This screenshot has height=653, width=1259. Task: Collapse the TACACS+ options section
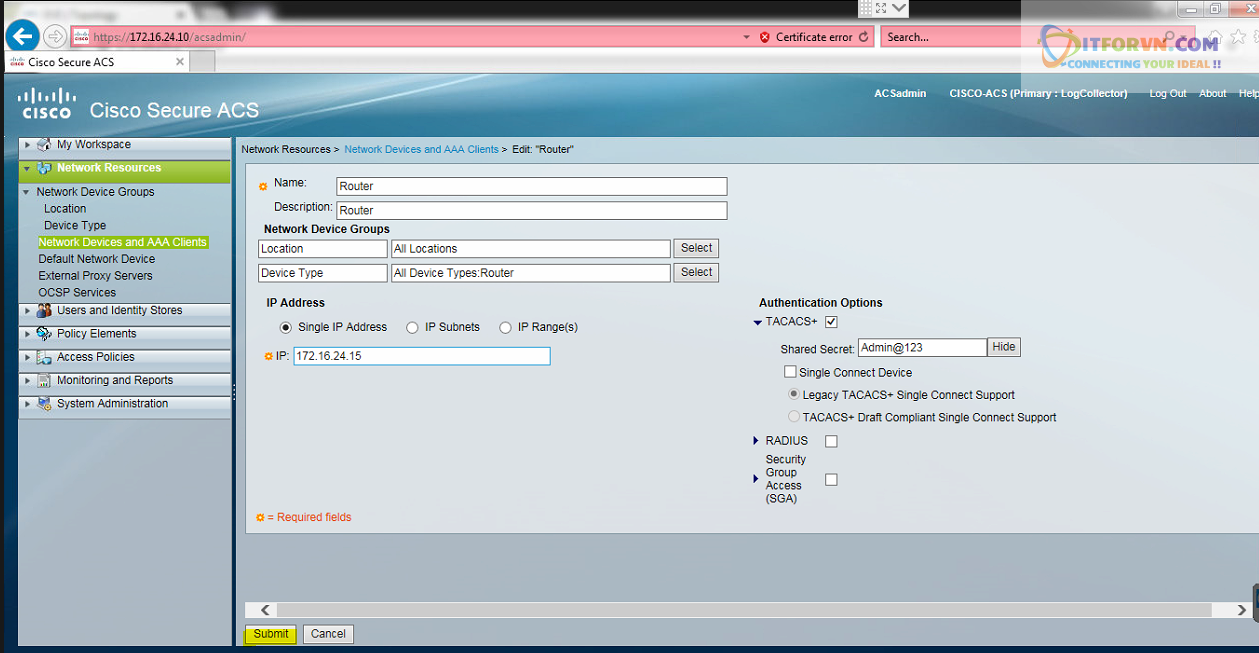[x=757, y=322]
